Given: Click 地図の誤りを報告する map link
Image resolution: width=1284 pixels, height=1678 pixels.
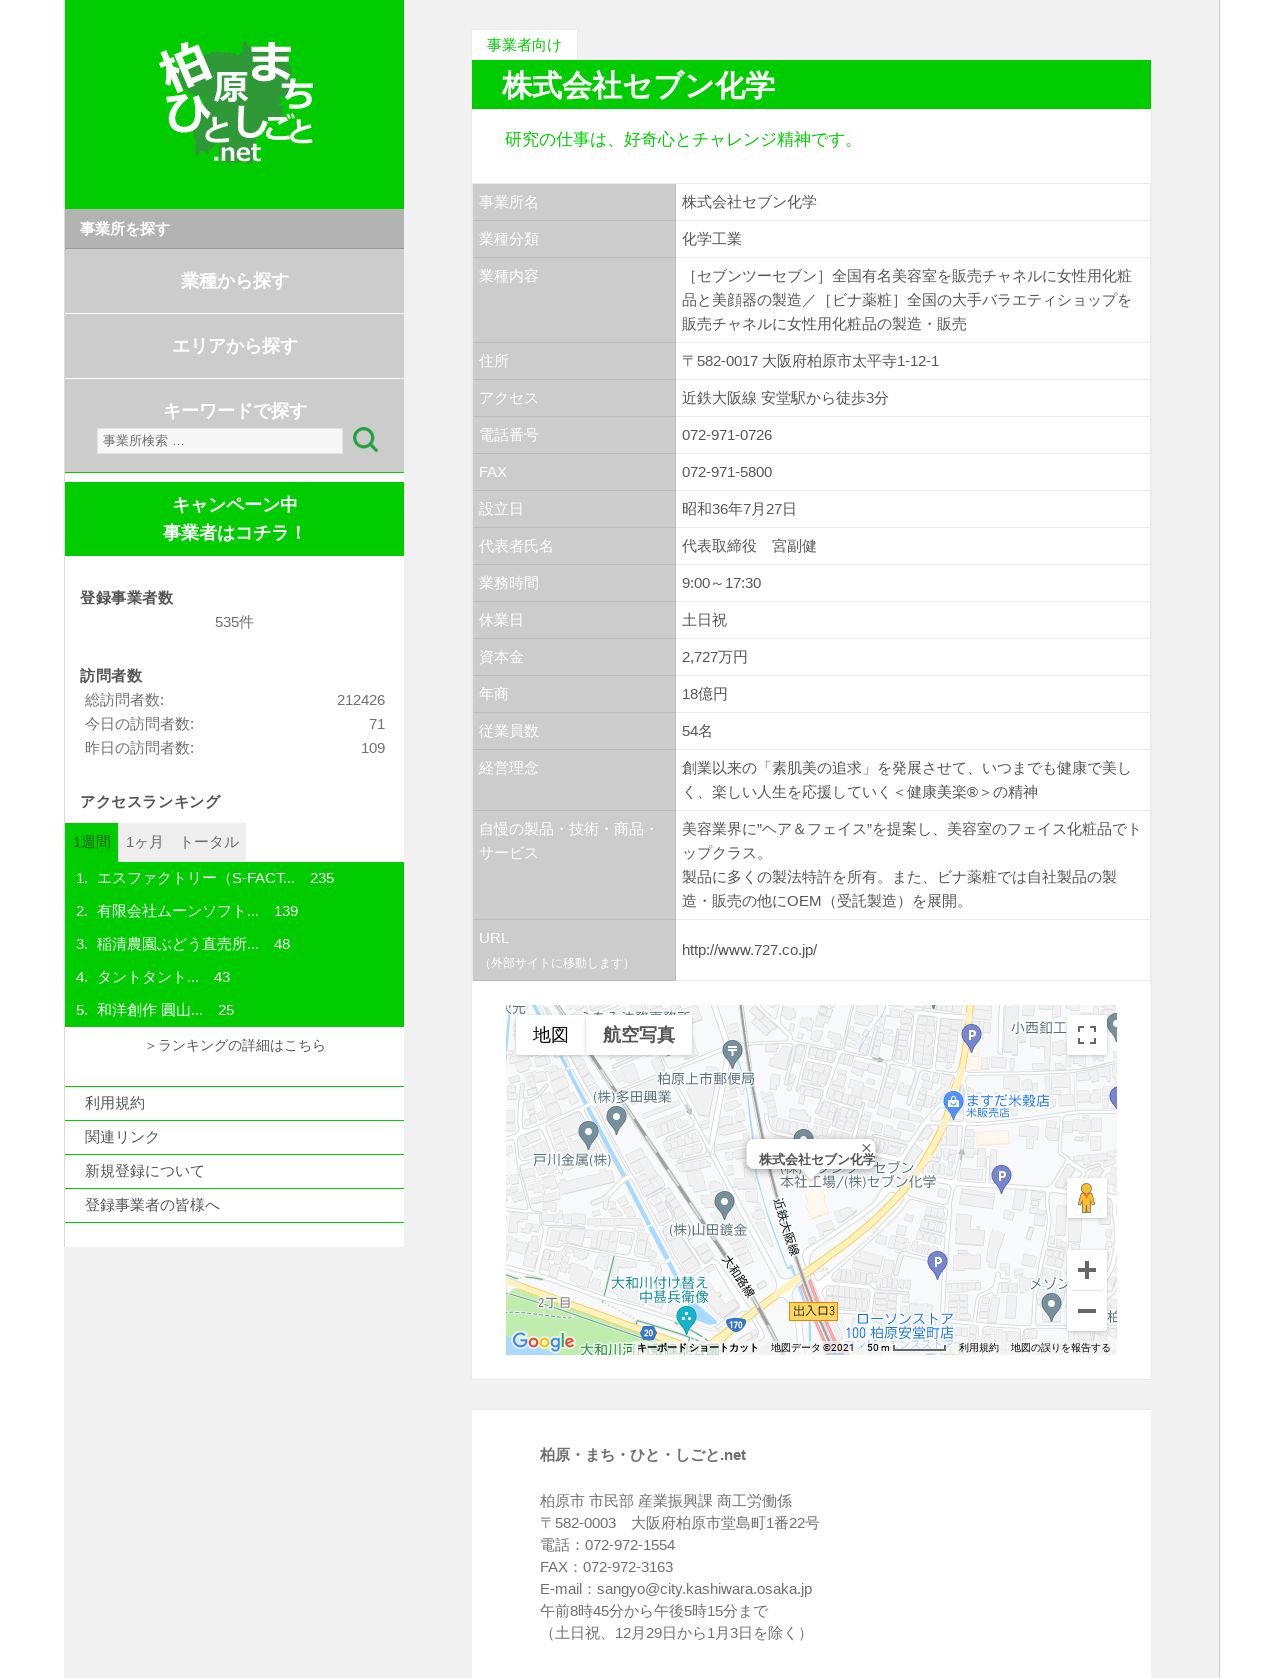Looking at the screenshot, I should pos(1060,1348).
